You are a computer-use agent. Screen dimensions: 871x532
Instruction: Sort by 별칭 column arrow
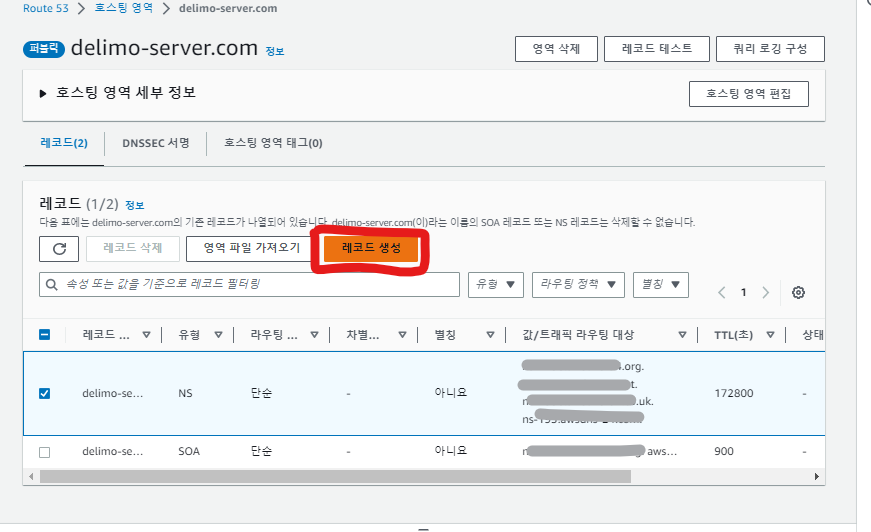click(x=490, y=335)
